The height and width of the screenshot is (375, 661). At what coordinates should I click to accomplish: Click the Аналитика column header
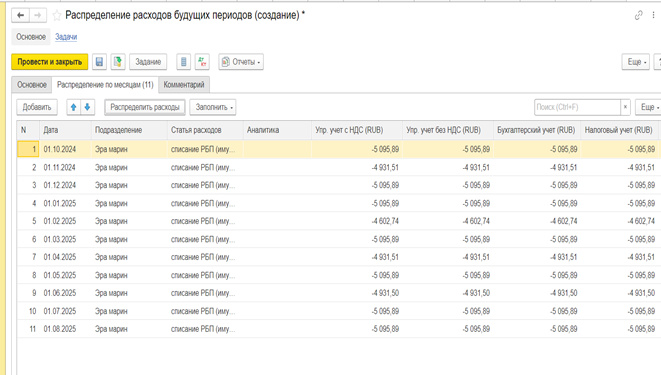277,130
